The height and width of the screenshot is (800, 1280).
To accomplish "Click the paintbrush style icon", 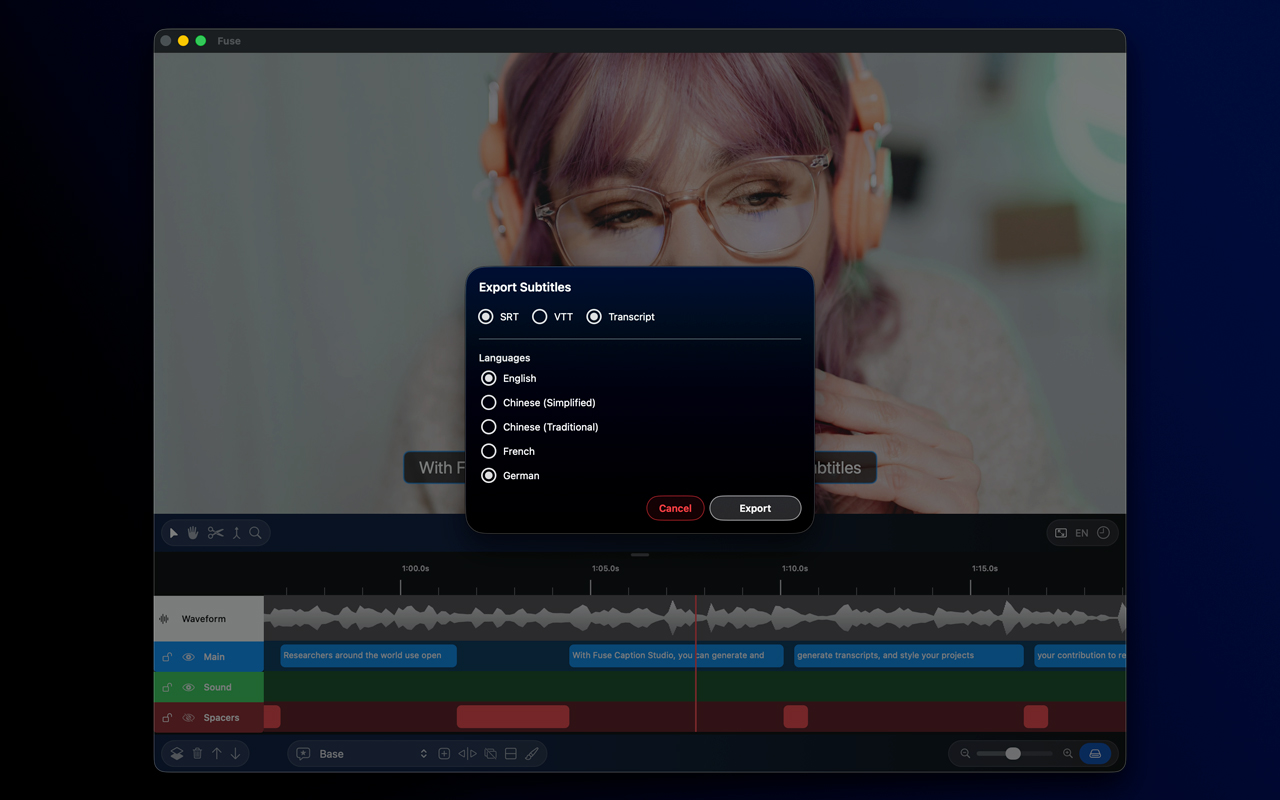I will point(532,754).
